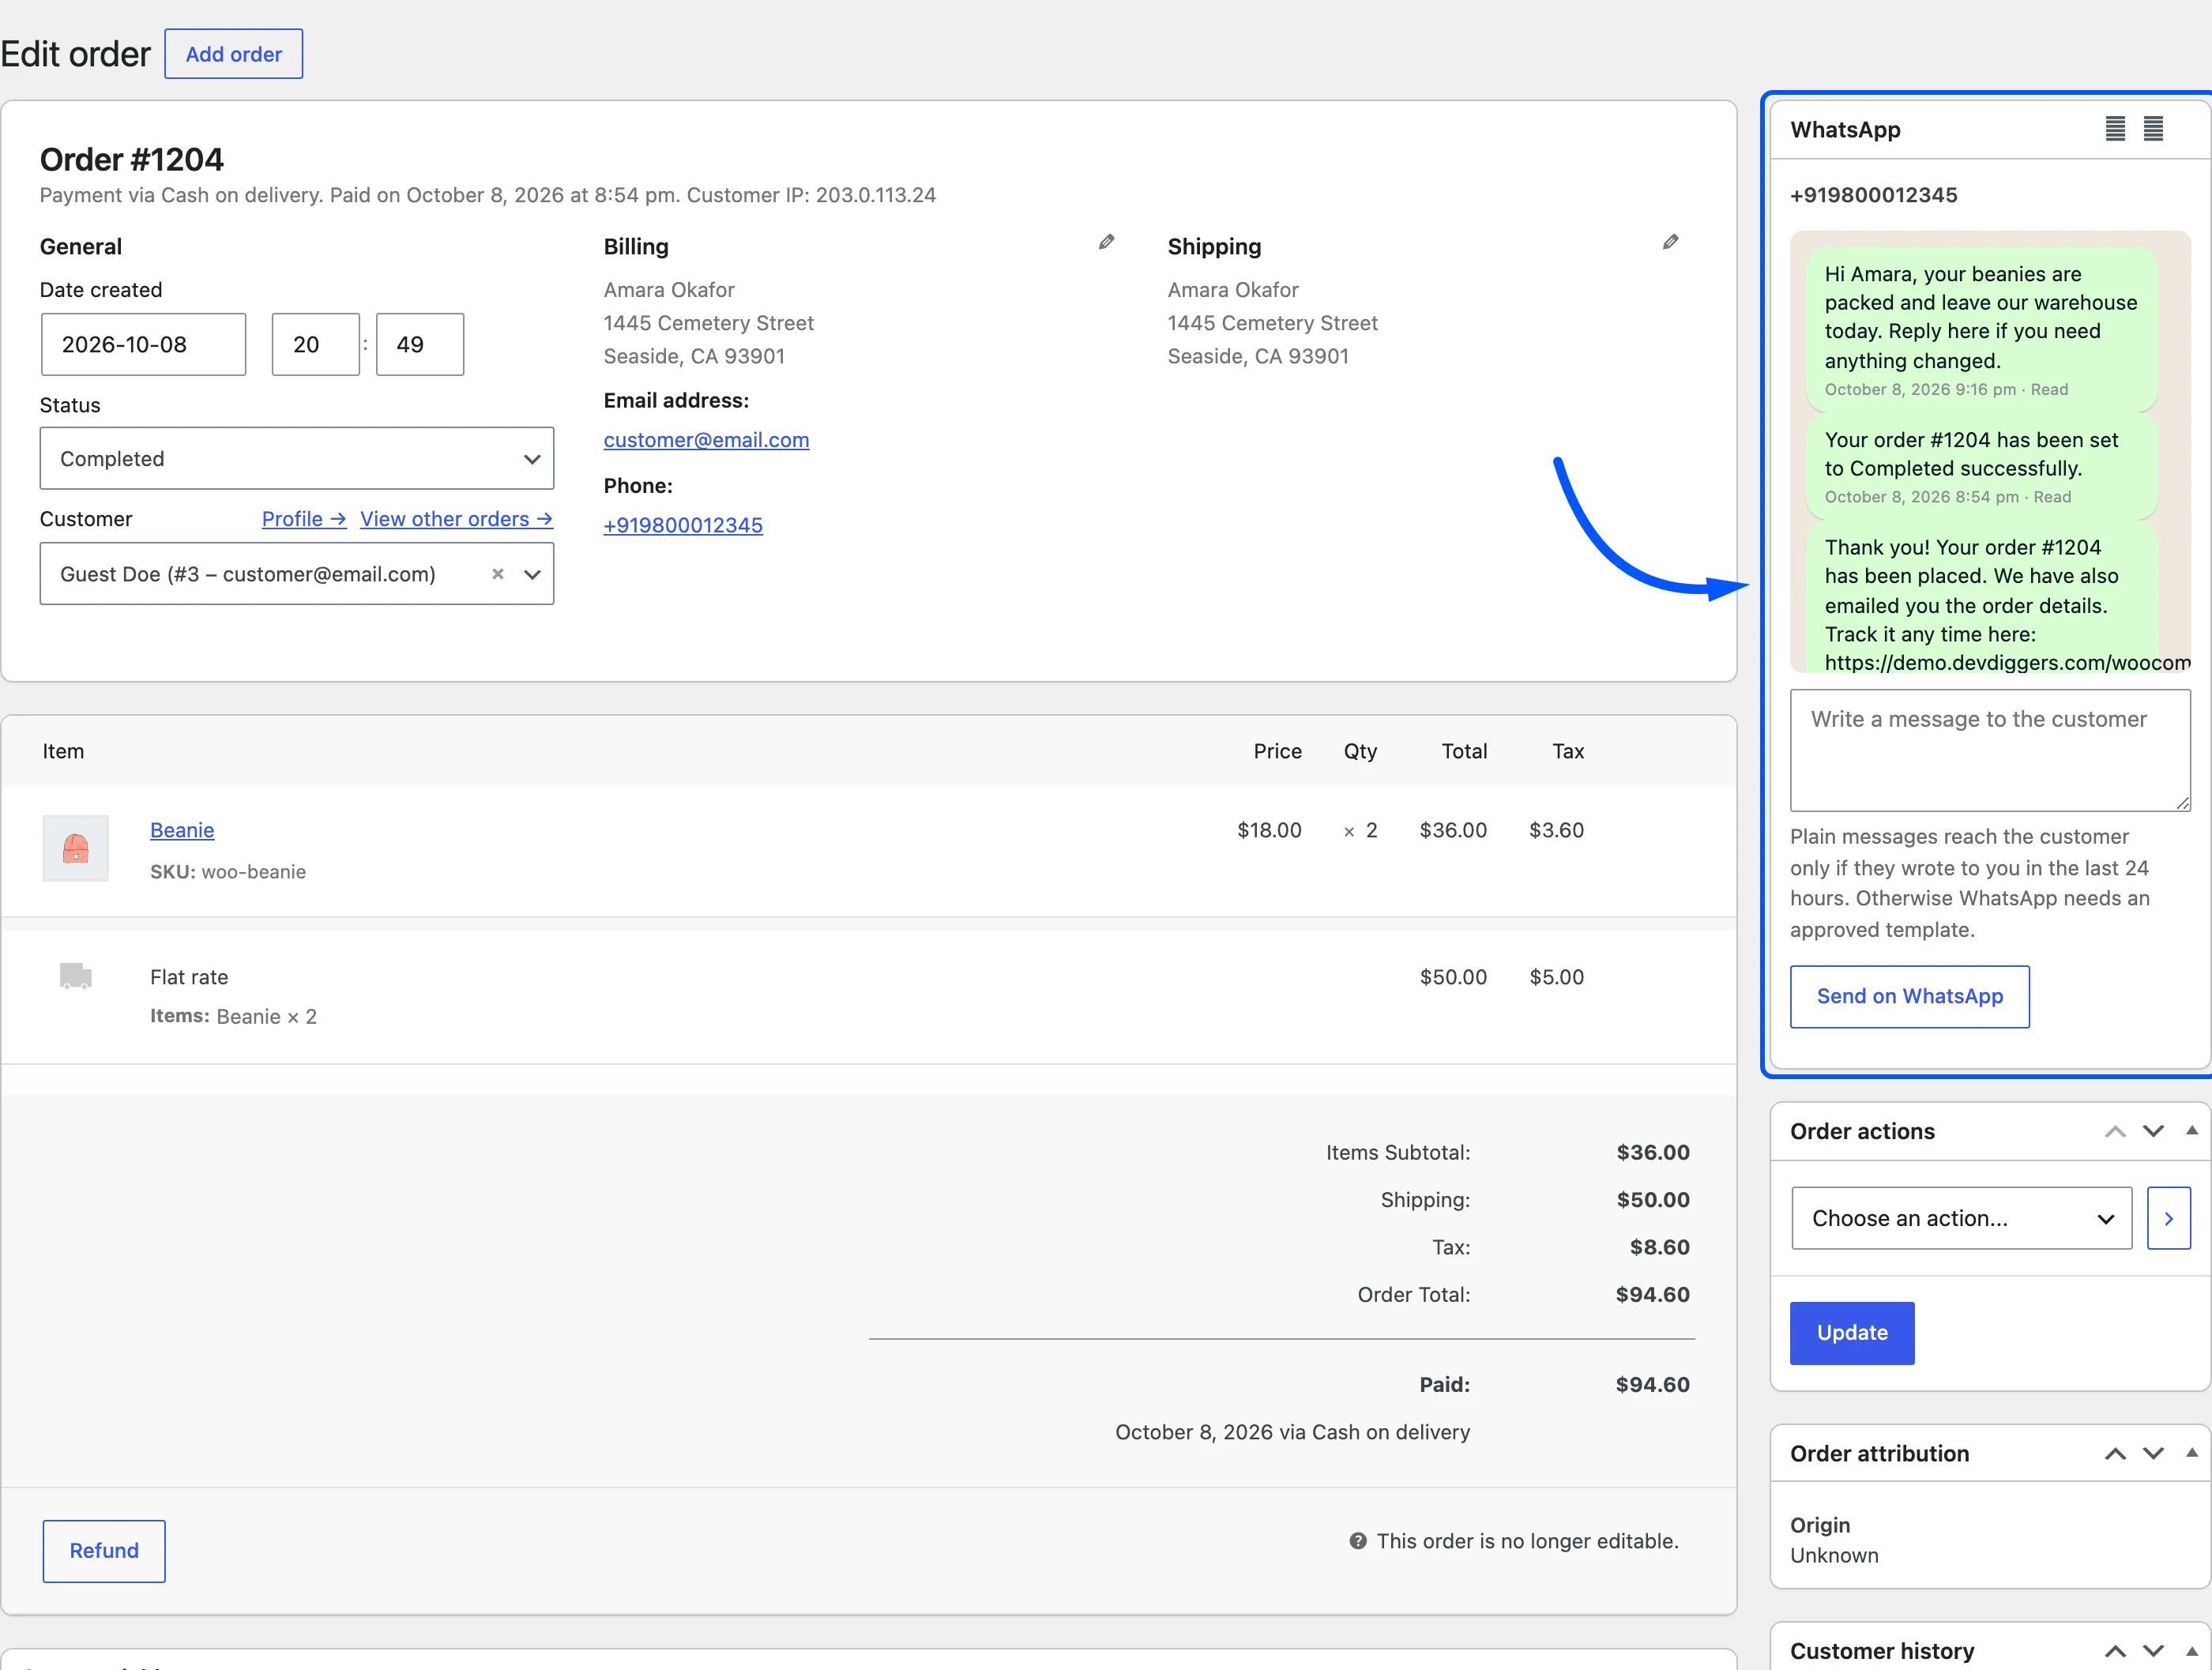Click the Flat rate $50.00 total
Image resolution: width=2212 pixels, height=1670 pixels.
(1453, 977)
